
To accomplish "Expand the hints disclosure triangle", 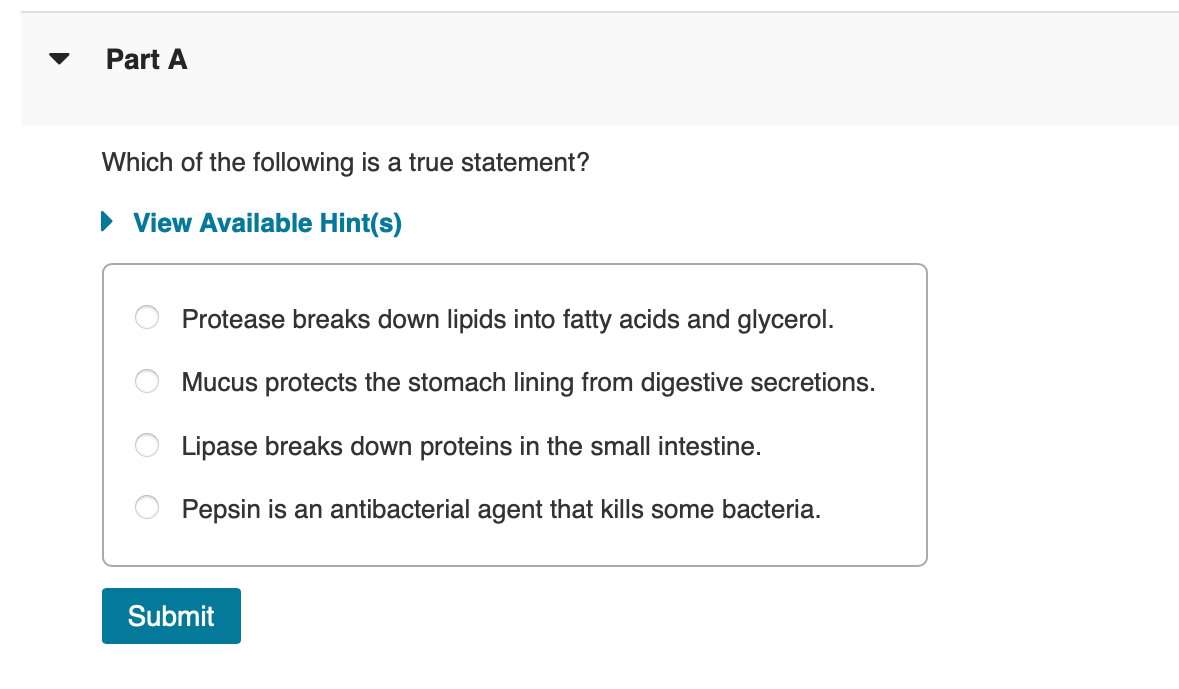I will pyautogui.click(x=107, y=222).
